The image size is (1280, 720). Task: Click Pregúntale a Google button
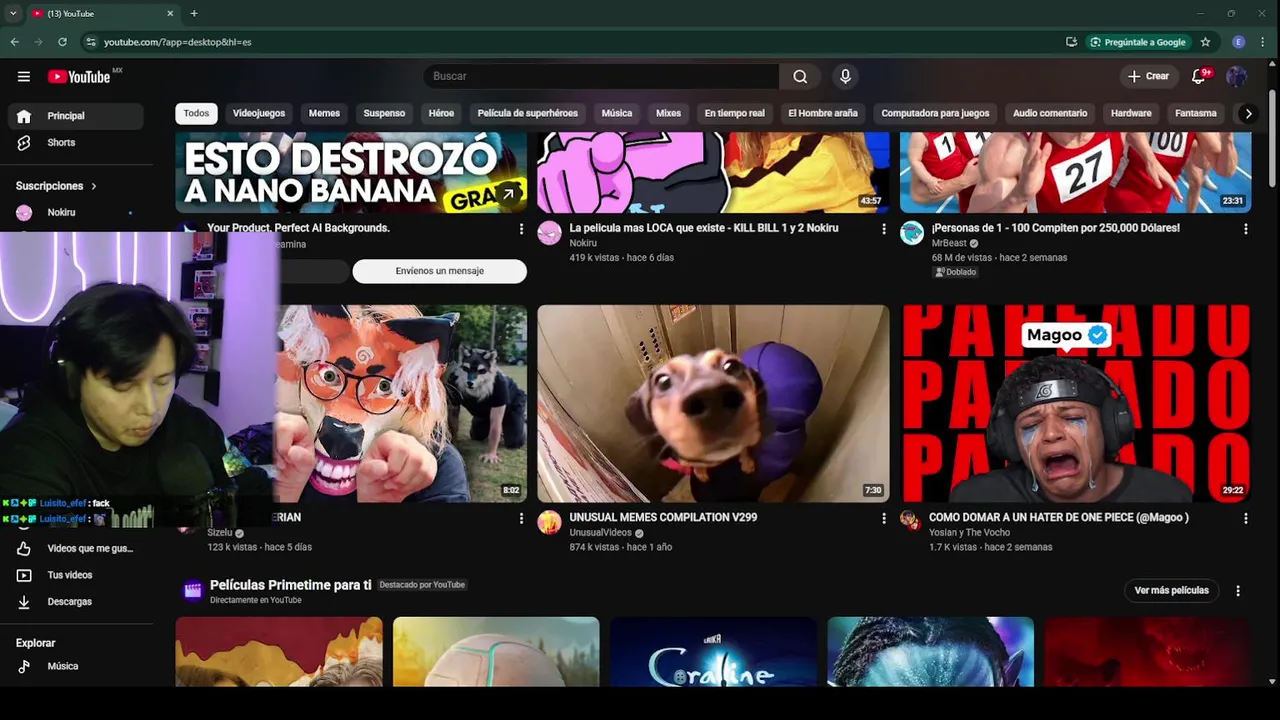click(x=1138, y=42)
